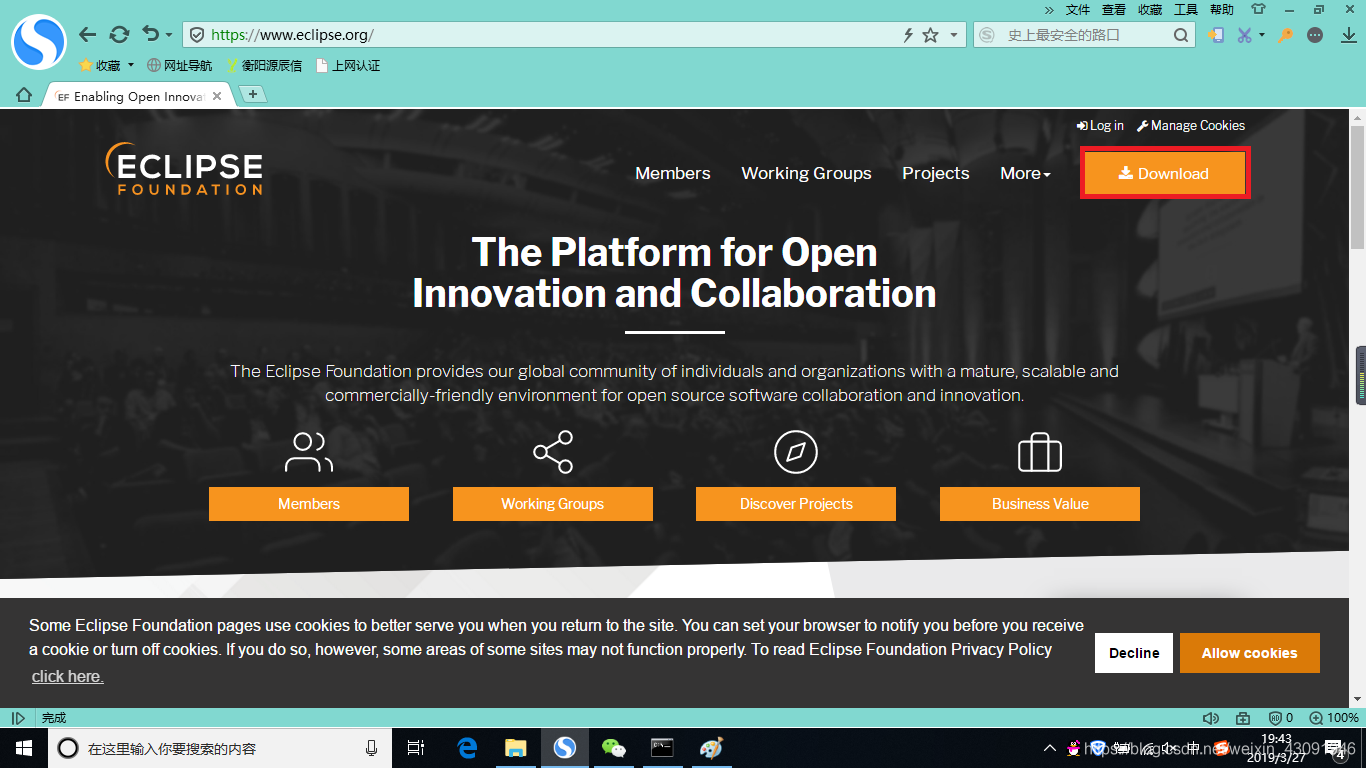This screenshot has height=768, width=1366.
Task: Open Projects in the top navigation
Action: (936, 173)
